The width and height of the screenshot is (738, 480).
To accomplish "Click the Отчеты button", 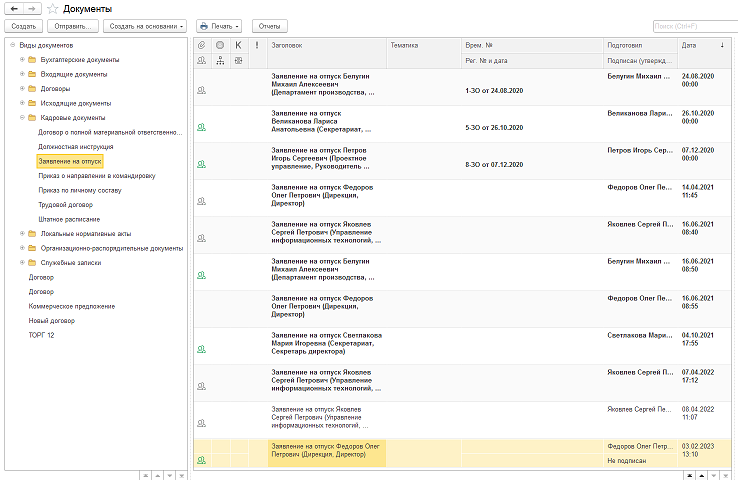I will pos(270,26).
